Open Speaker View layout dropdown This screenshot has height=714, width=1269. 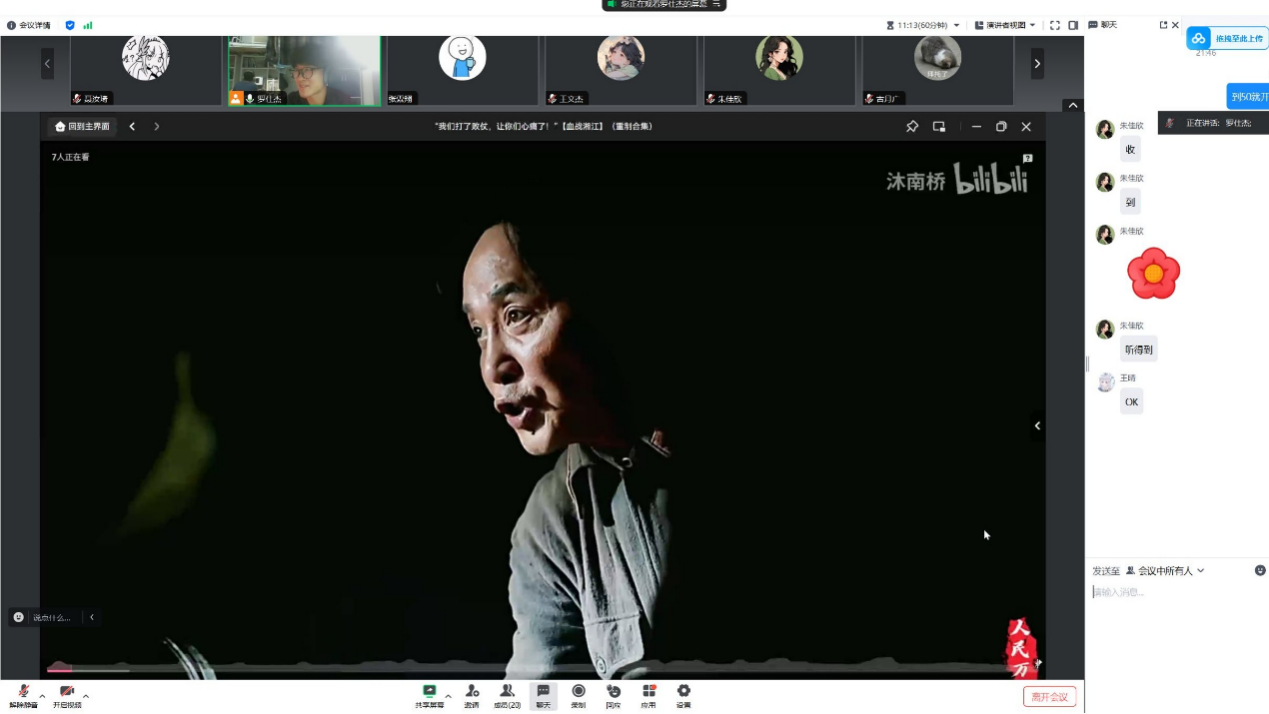coord(1005,25)
